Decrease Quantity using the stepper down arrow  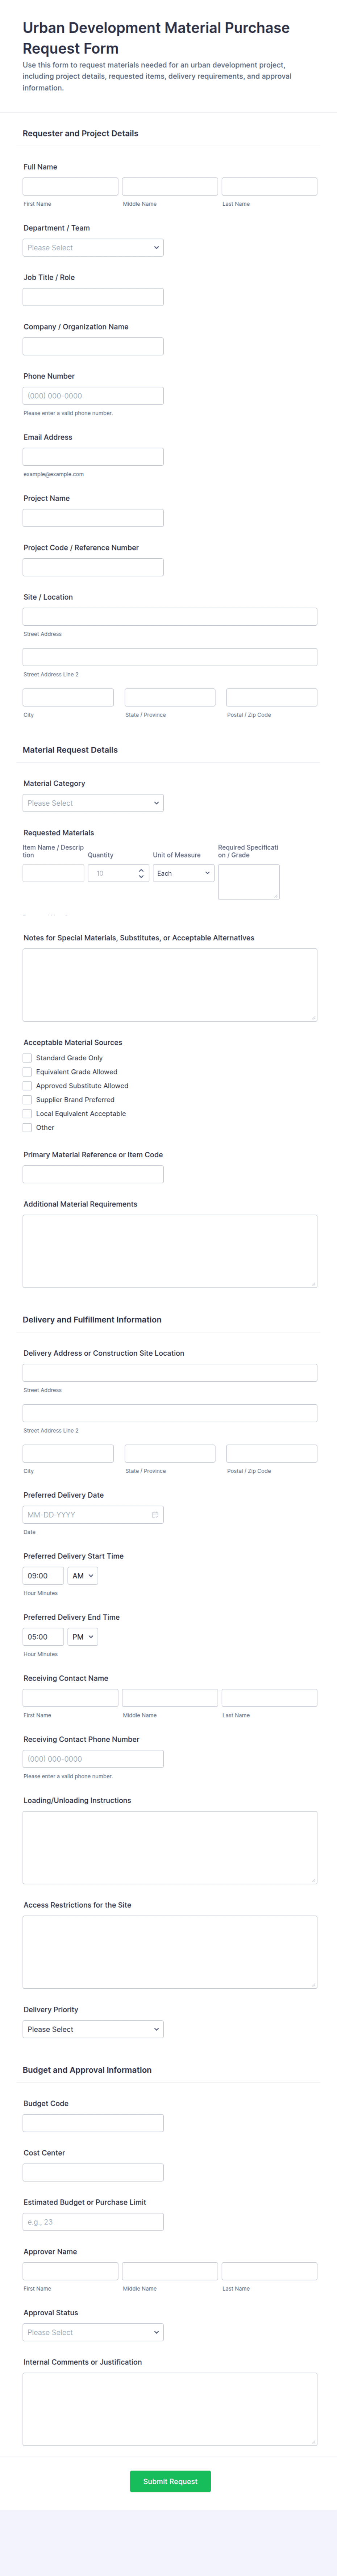[x=142, y=877]
